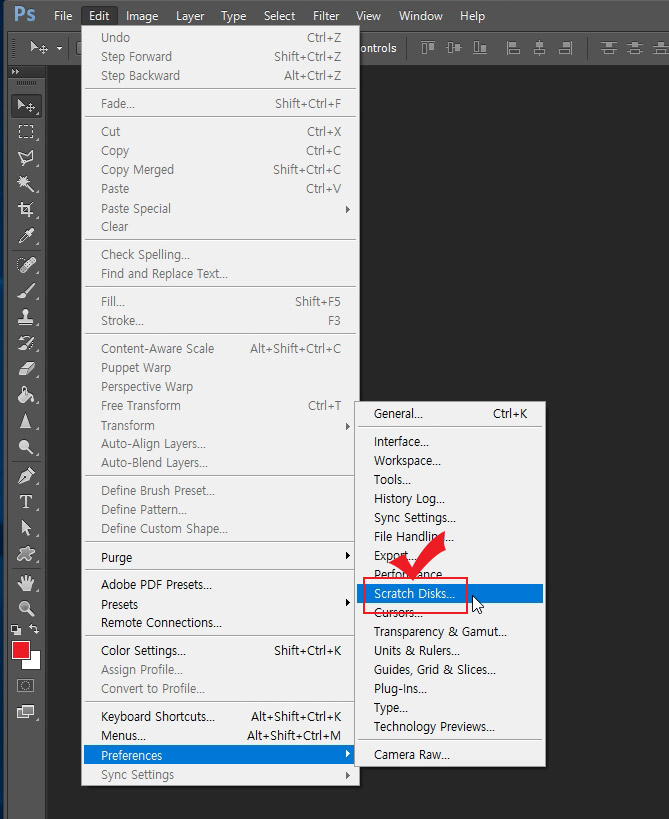Select the Zoom tool

point(26,609)
